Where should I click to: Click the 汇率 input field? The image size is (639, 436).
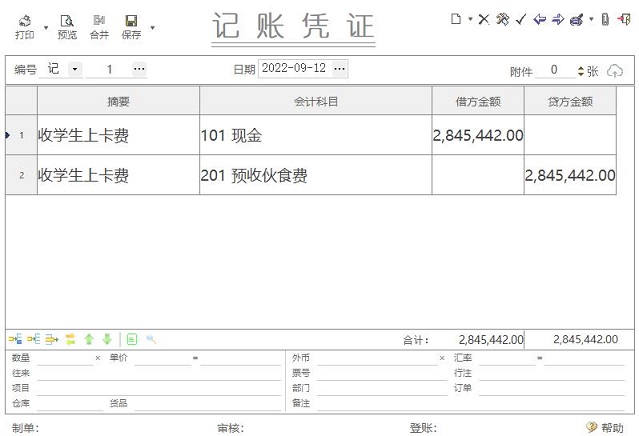point(507,359)
